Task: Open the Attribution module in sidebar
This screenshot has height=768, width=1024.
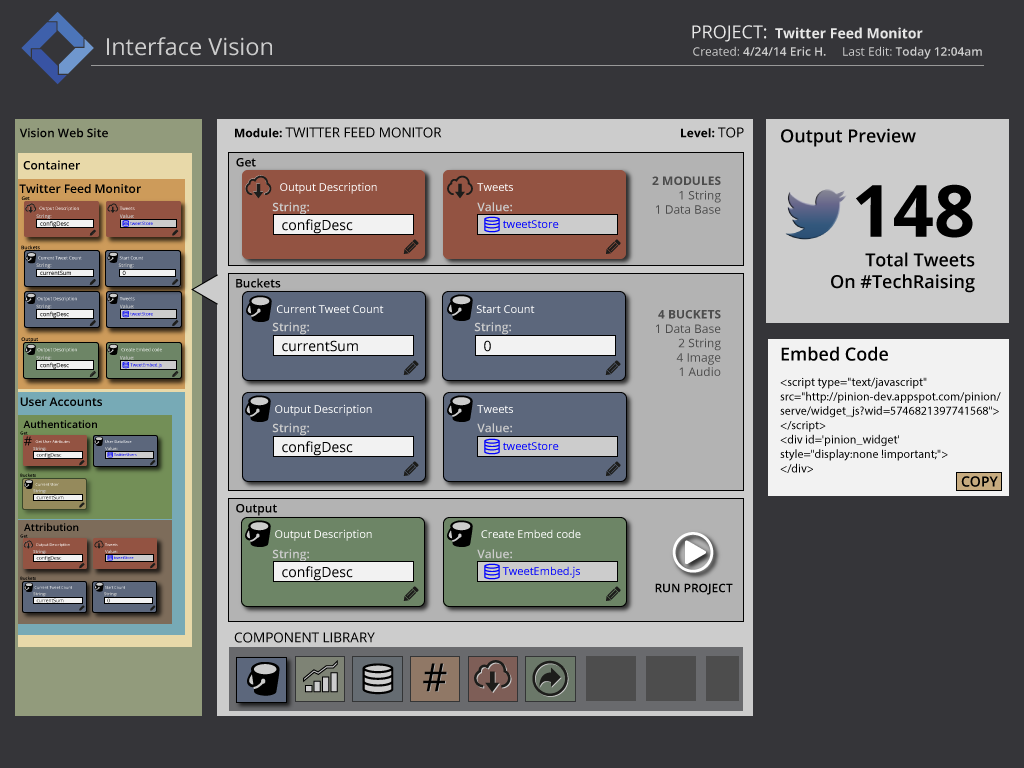Action: [x=50, y=527]
